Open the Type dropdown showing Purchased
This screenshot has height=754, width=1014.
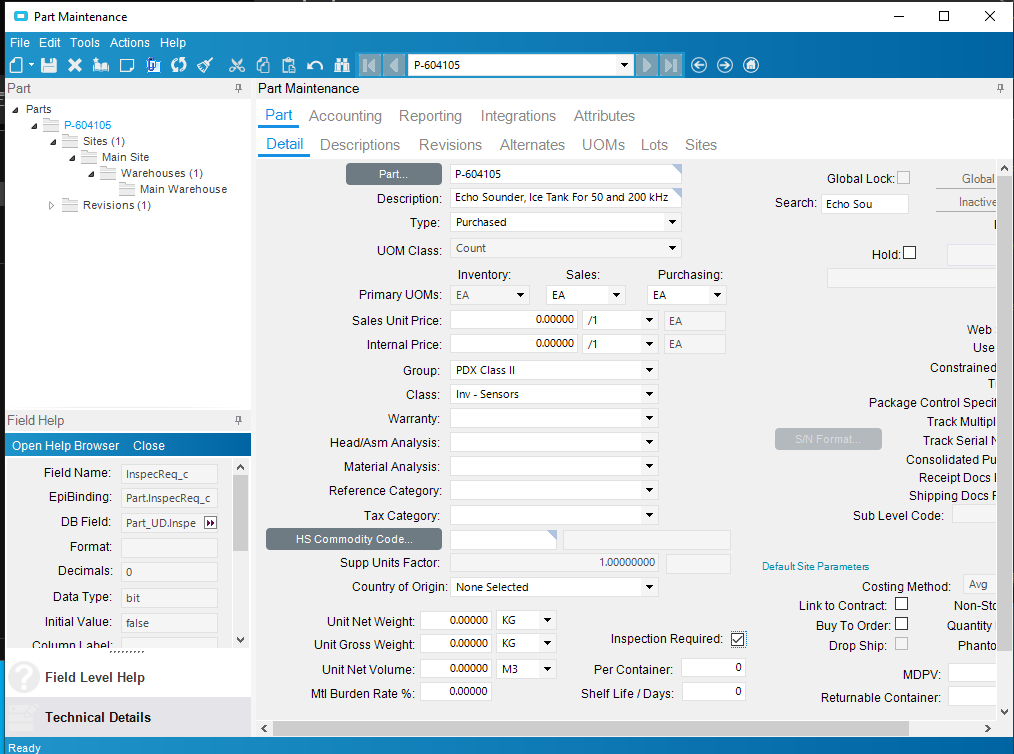point(673,222)
